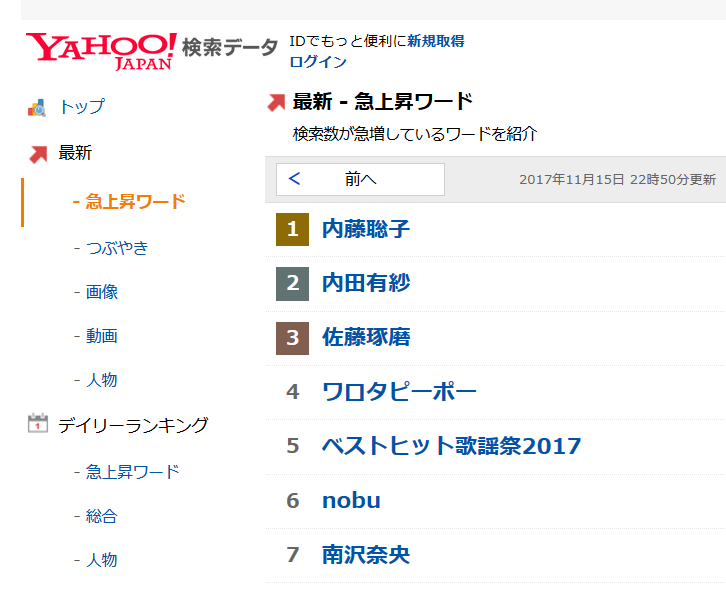This screenshot has width=726, height=589.
Task: Click the トップ chart icon in sidebar
Action: pos(37,107)
